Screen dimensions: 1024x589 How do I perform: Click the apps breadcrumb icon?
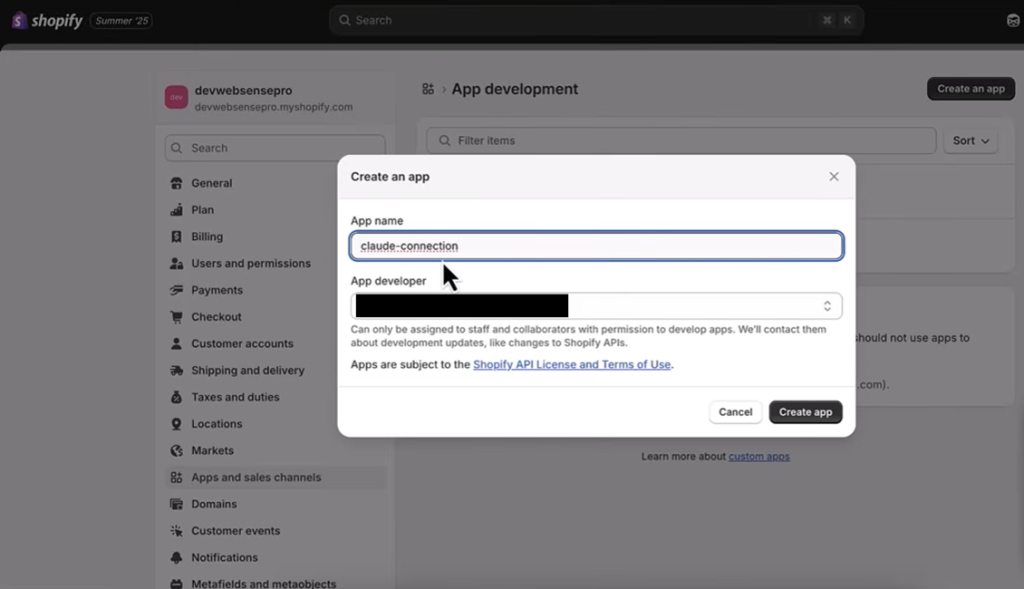pos(428,89)
